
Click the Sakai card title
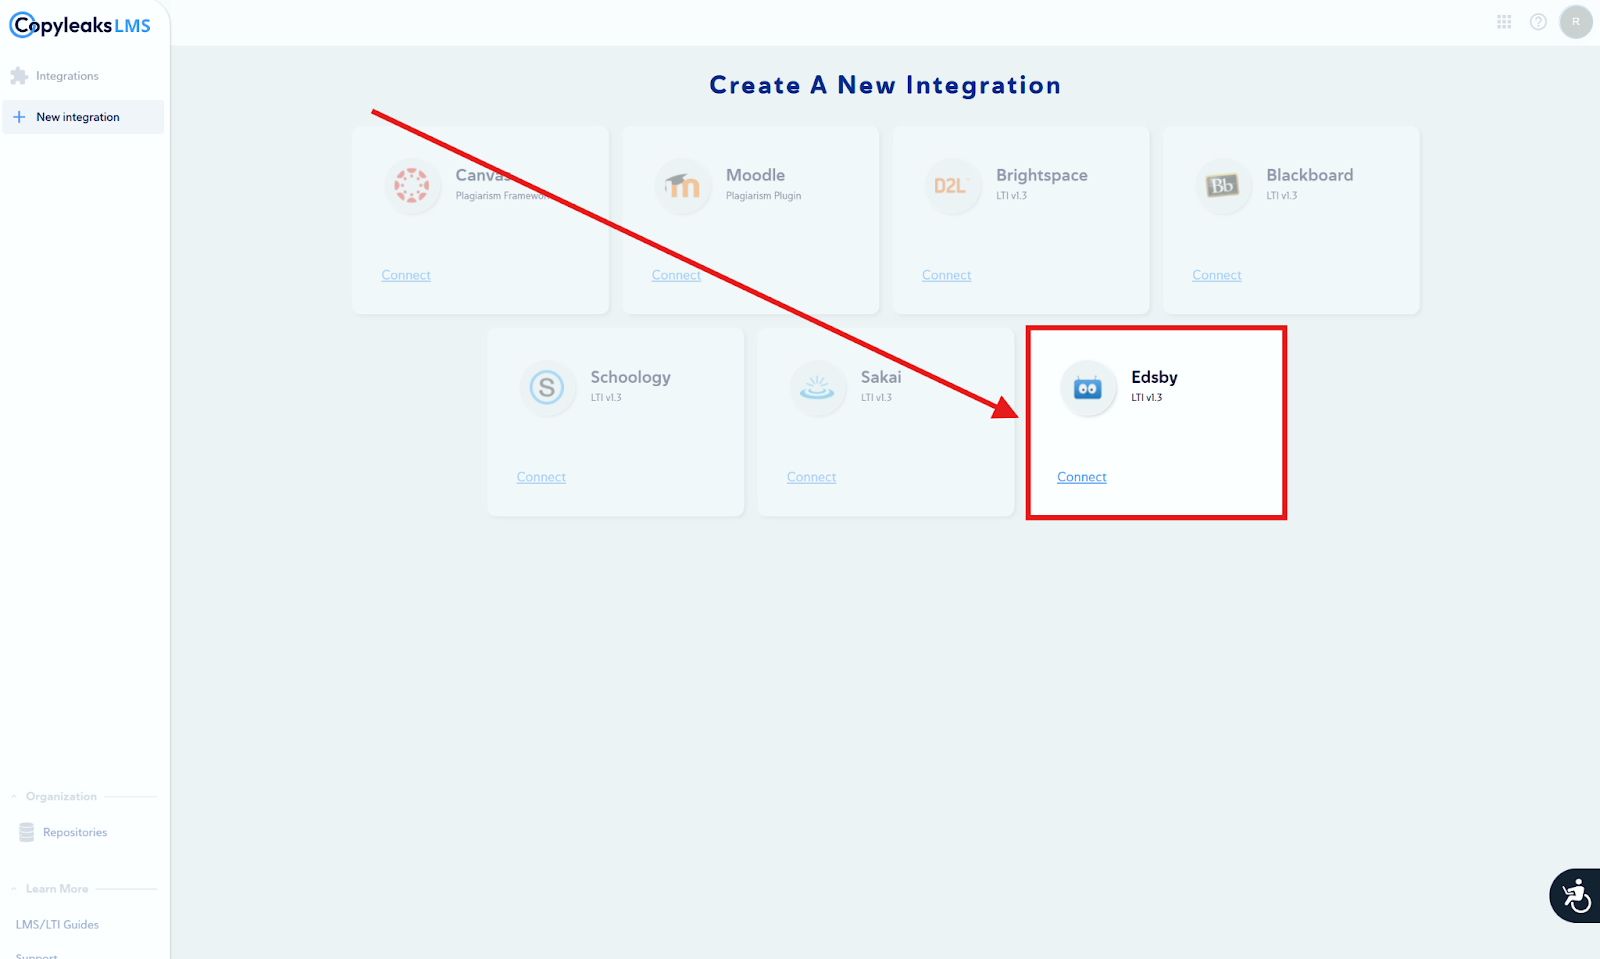pyautogui.click(x=881, y=377)
